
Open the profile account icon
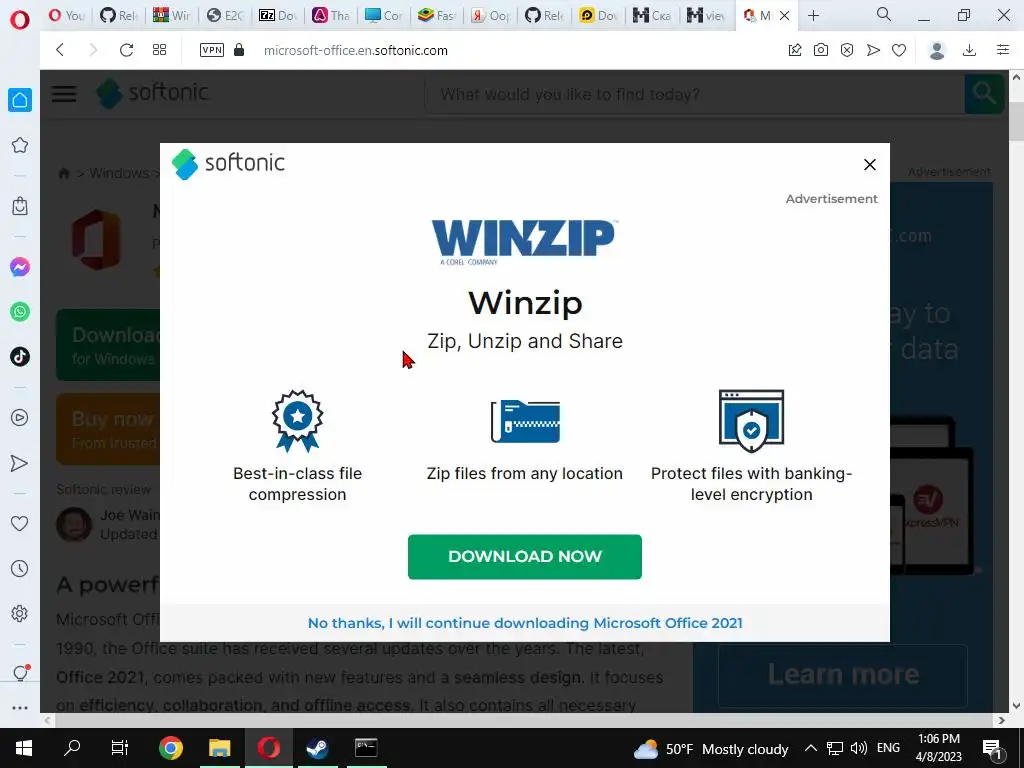(937, 50)
